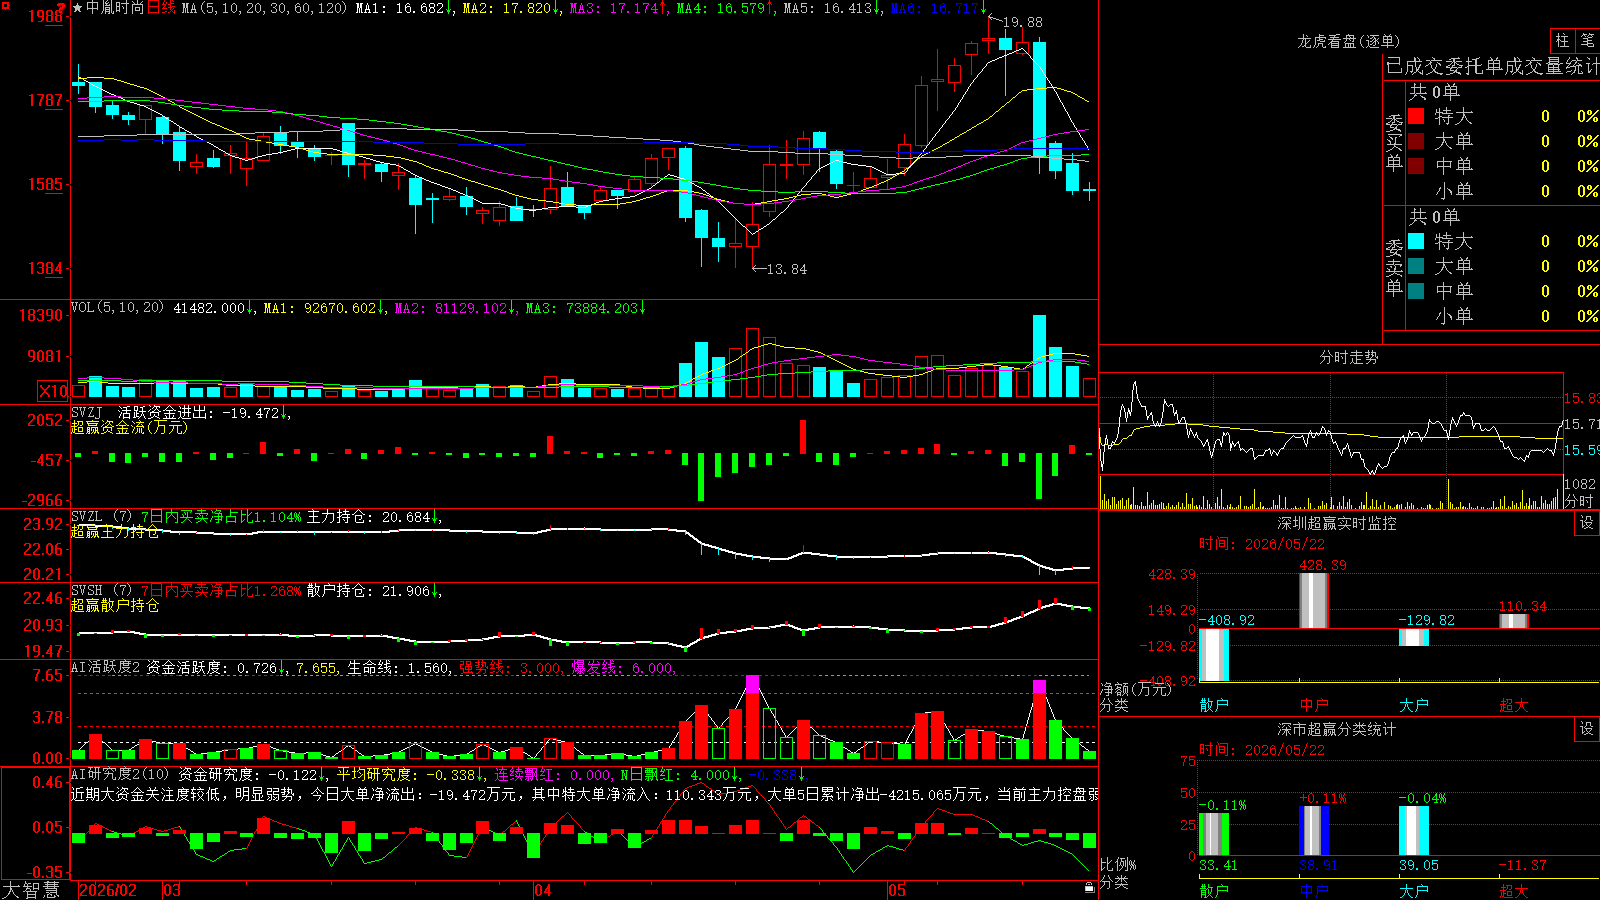
Task: Click the X10 volume multiplier box
Action: [x=53, y=391]
